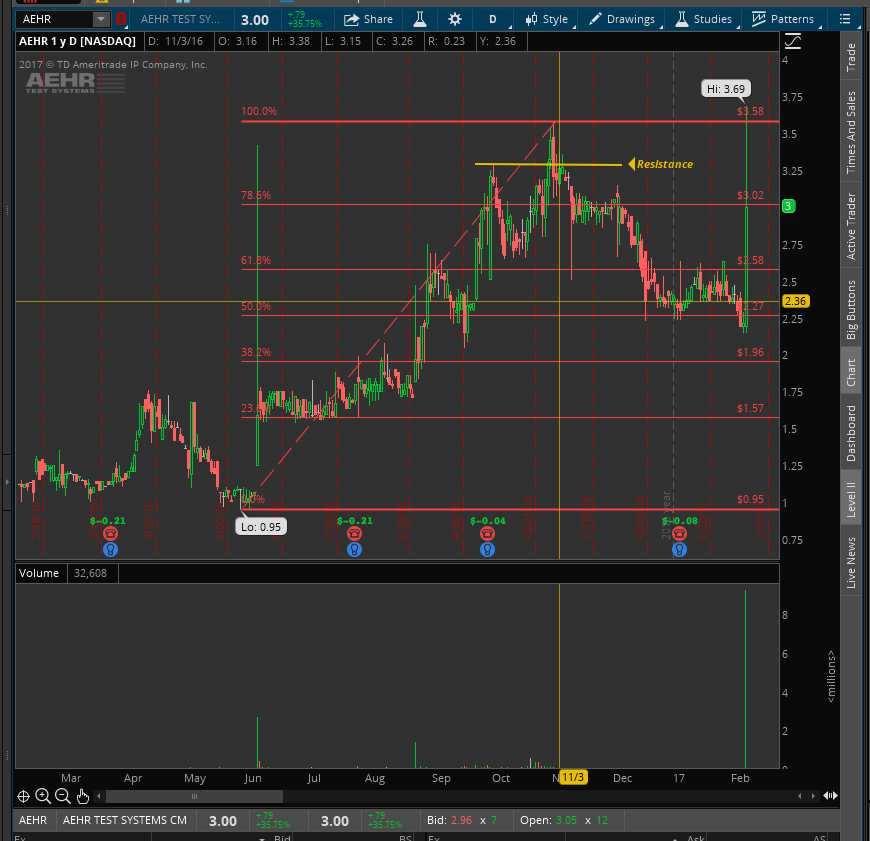Click the red symbol link clip icon
The image size is (870, 841).
[x=121, y=19]
